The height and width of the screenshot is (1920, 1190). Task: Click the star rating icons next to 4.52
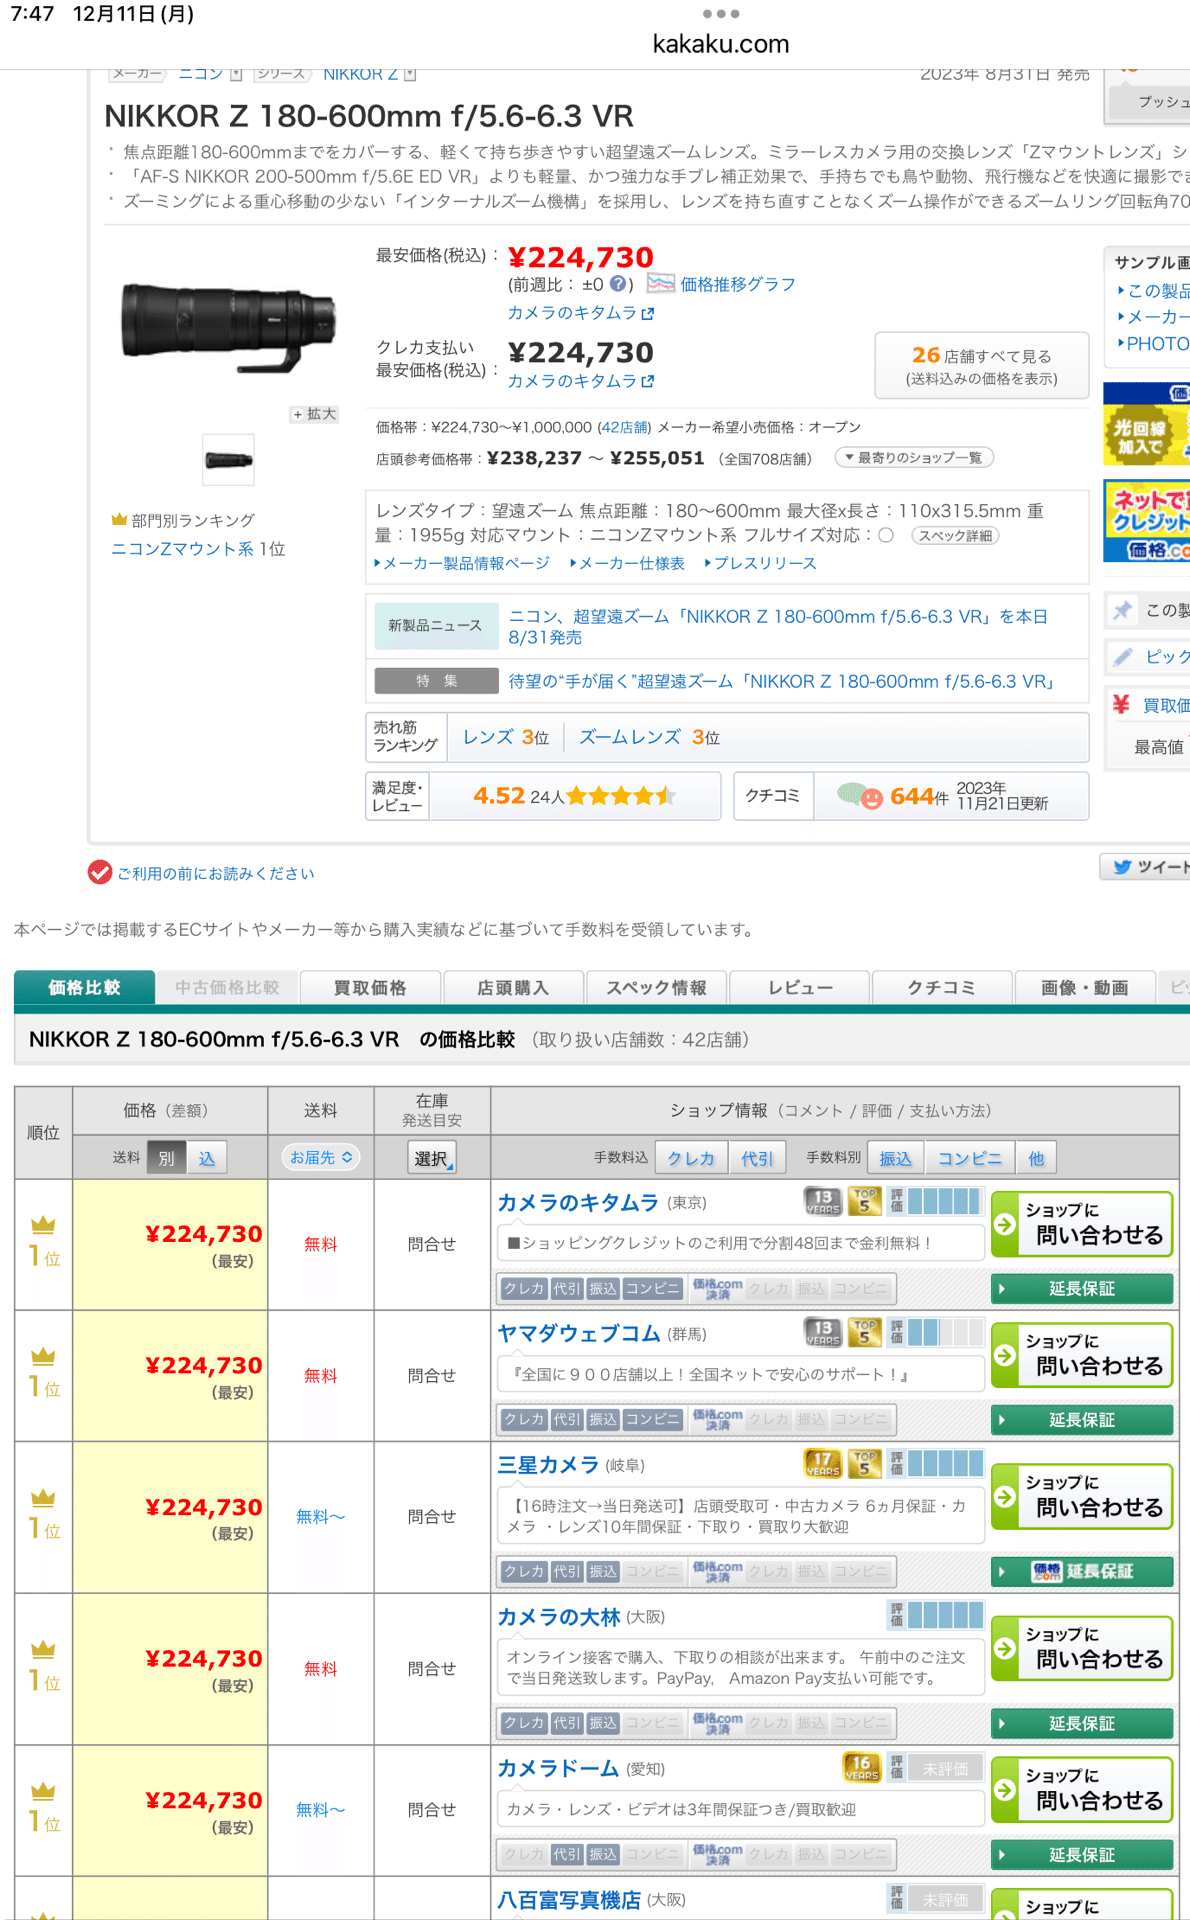621,796
